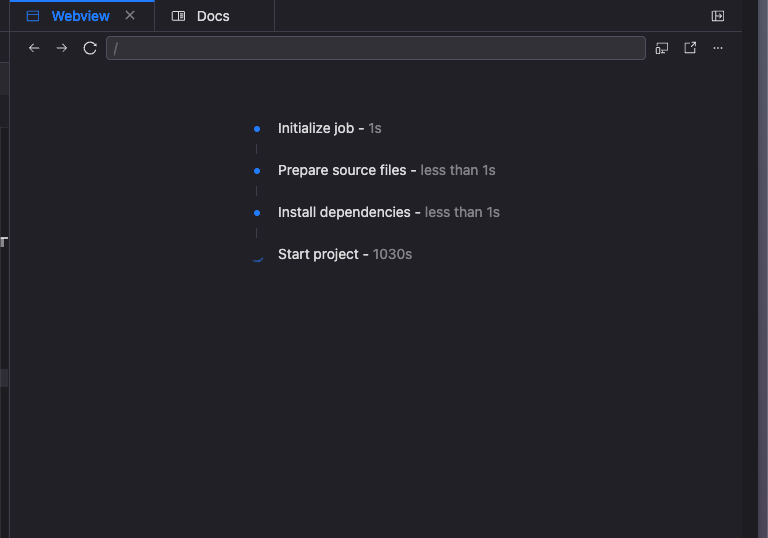
Task: Click the 1030s elapsed time text
Action: [x=392, y=254]
